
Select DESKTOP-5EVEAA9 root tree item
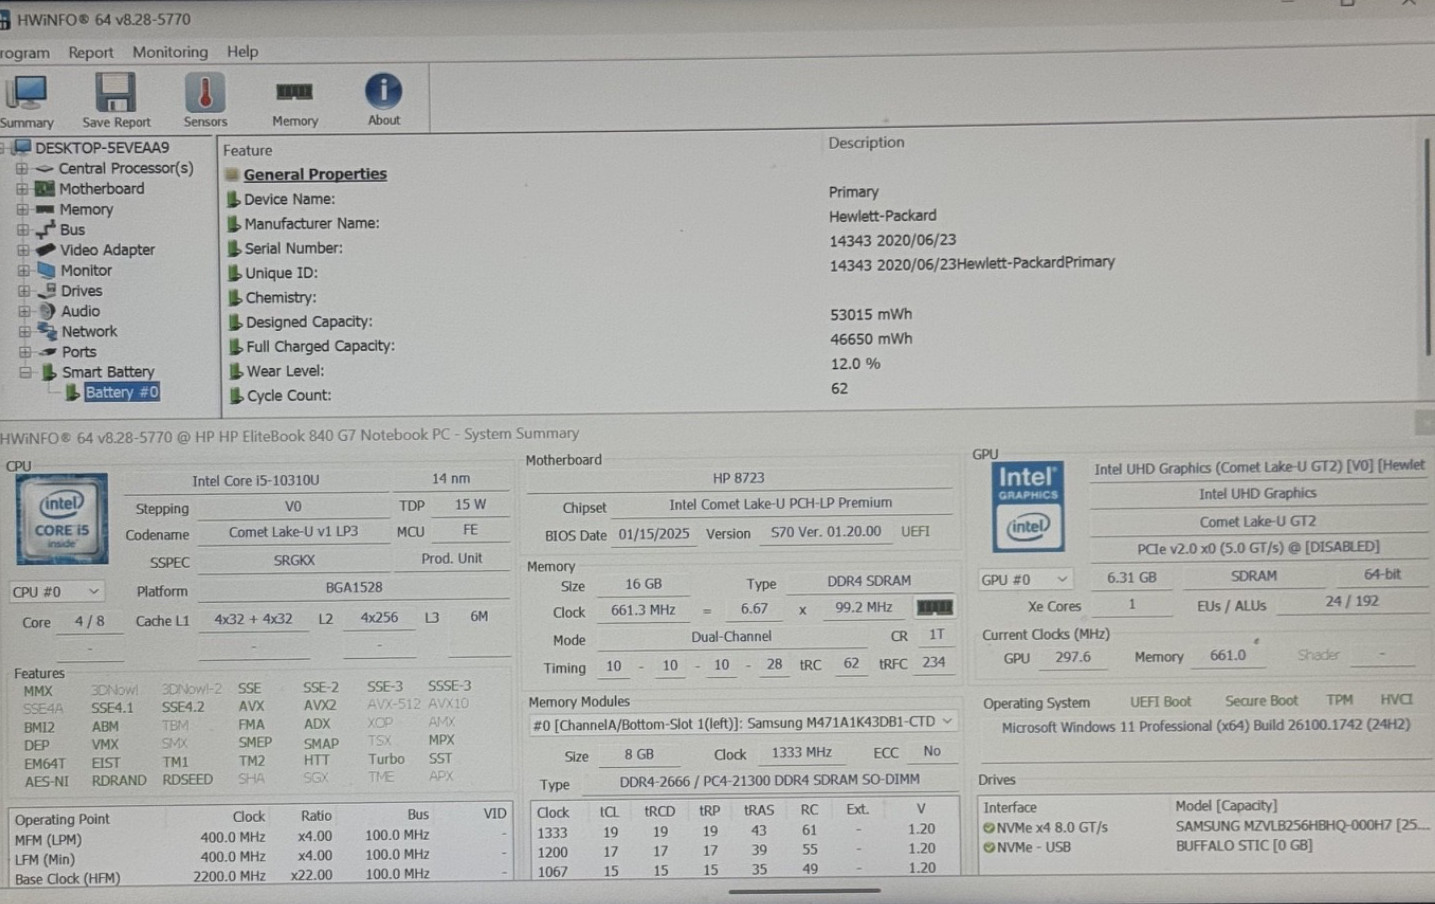click(102, 147)
